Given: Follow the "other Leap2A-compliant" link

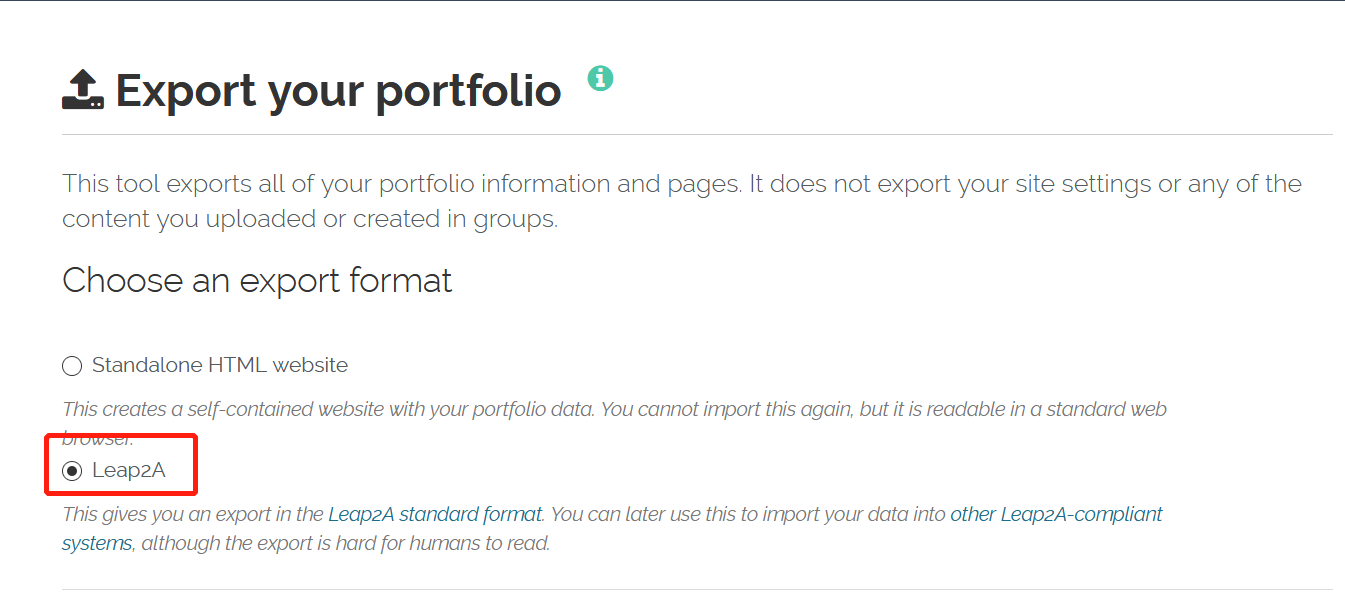Looking at the screenshot, I should (1056, 515).
